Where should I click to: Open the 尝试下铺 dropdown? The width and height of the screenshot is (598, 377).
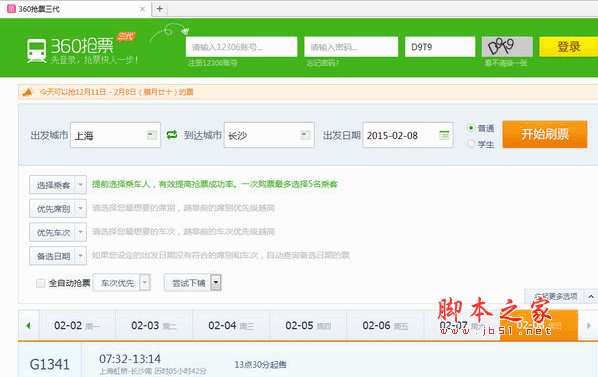[193, 283]
